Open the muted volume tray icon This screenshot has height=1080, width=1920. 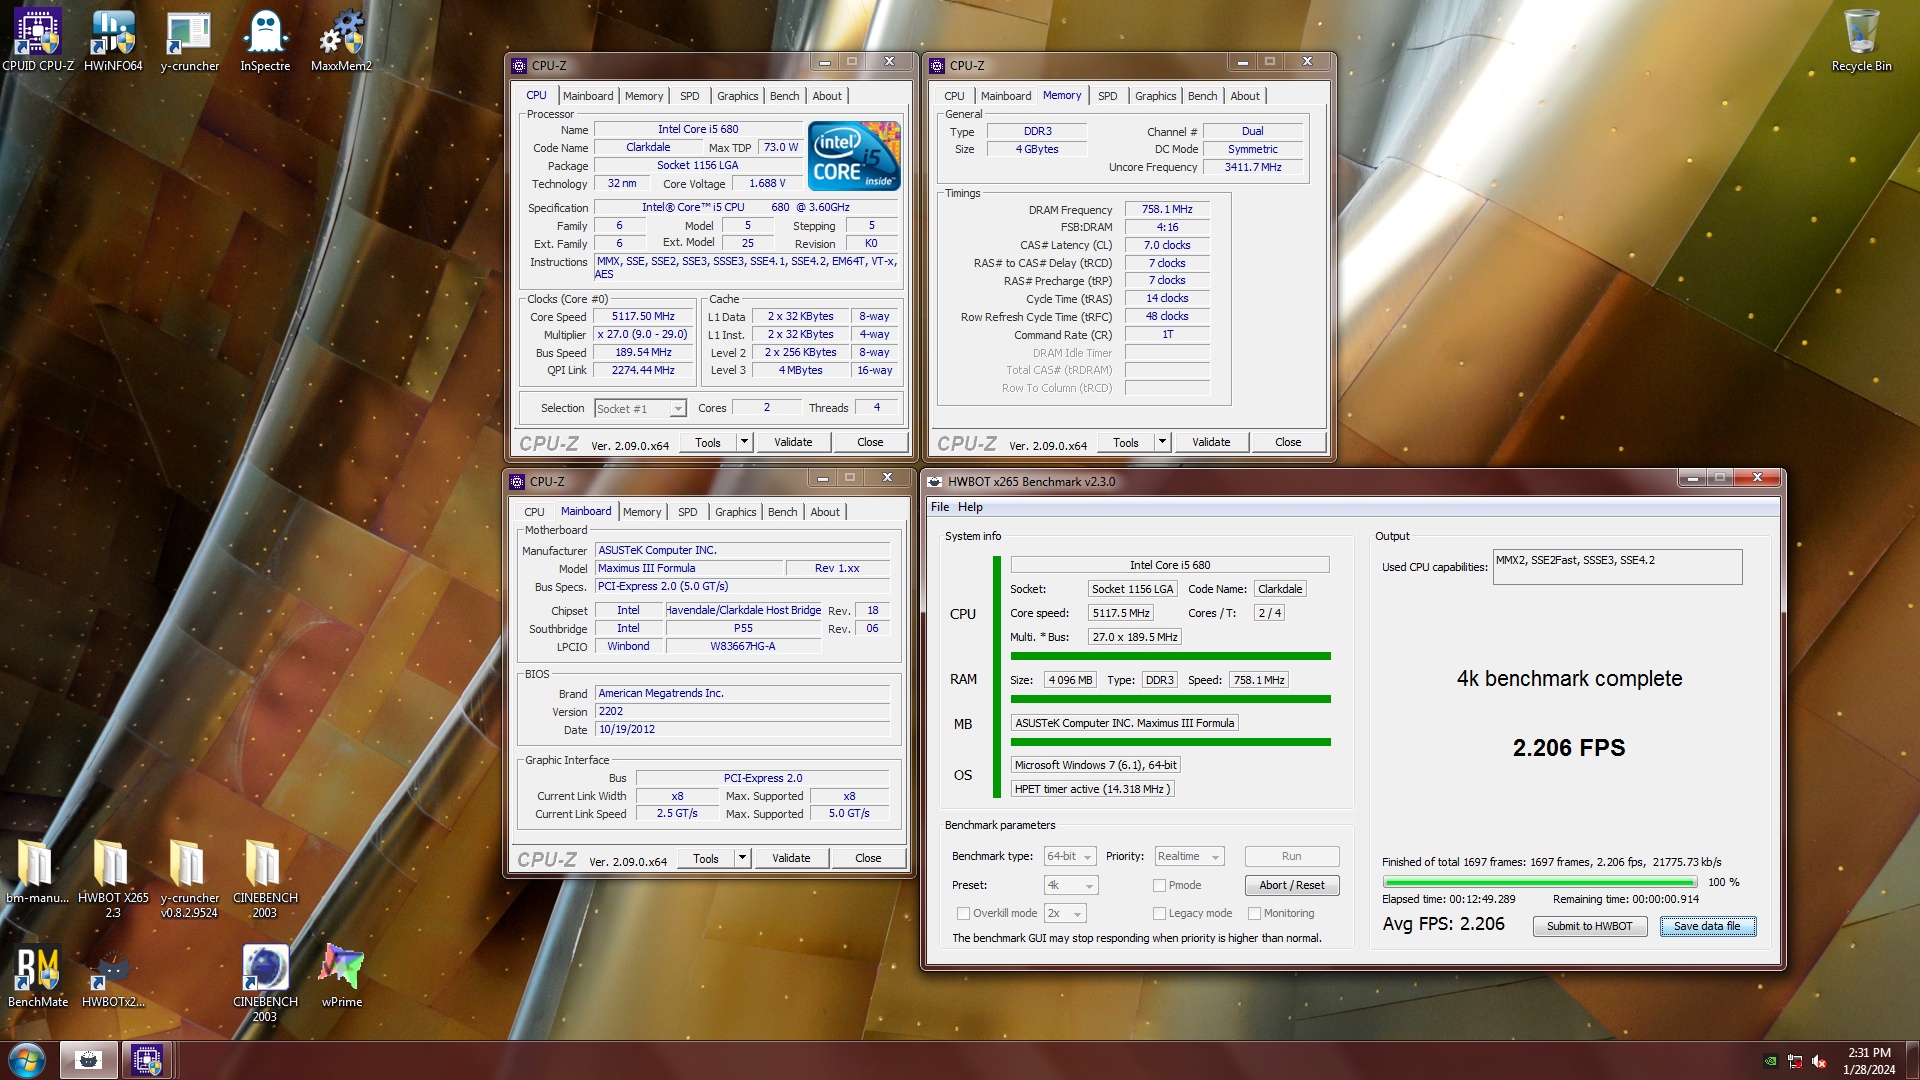tap(1819, 1061)
